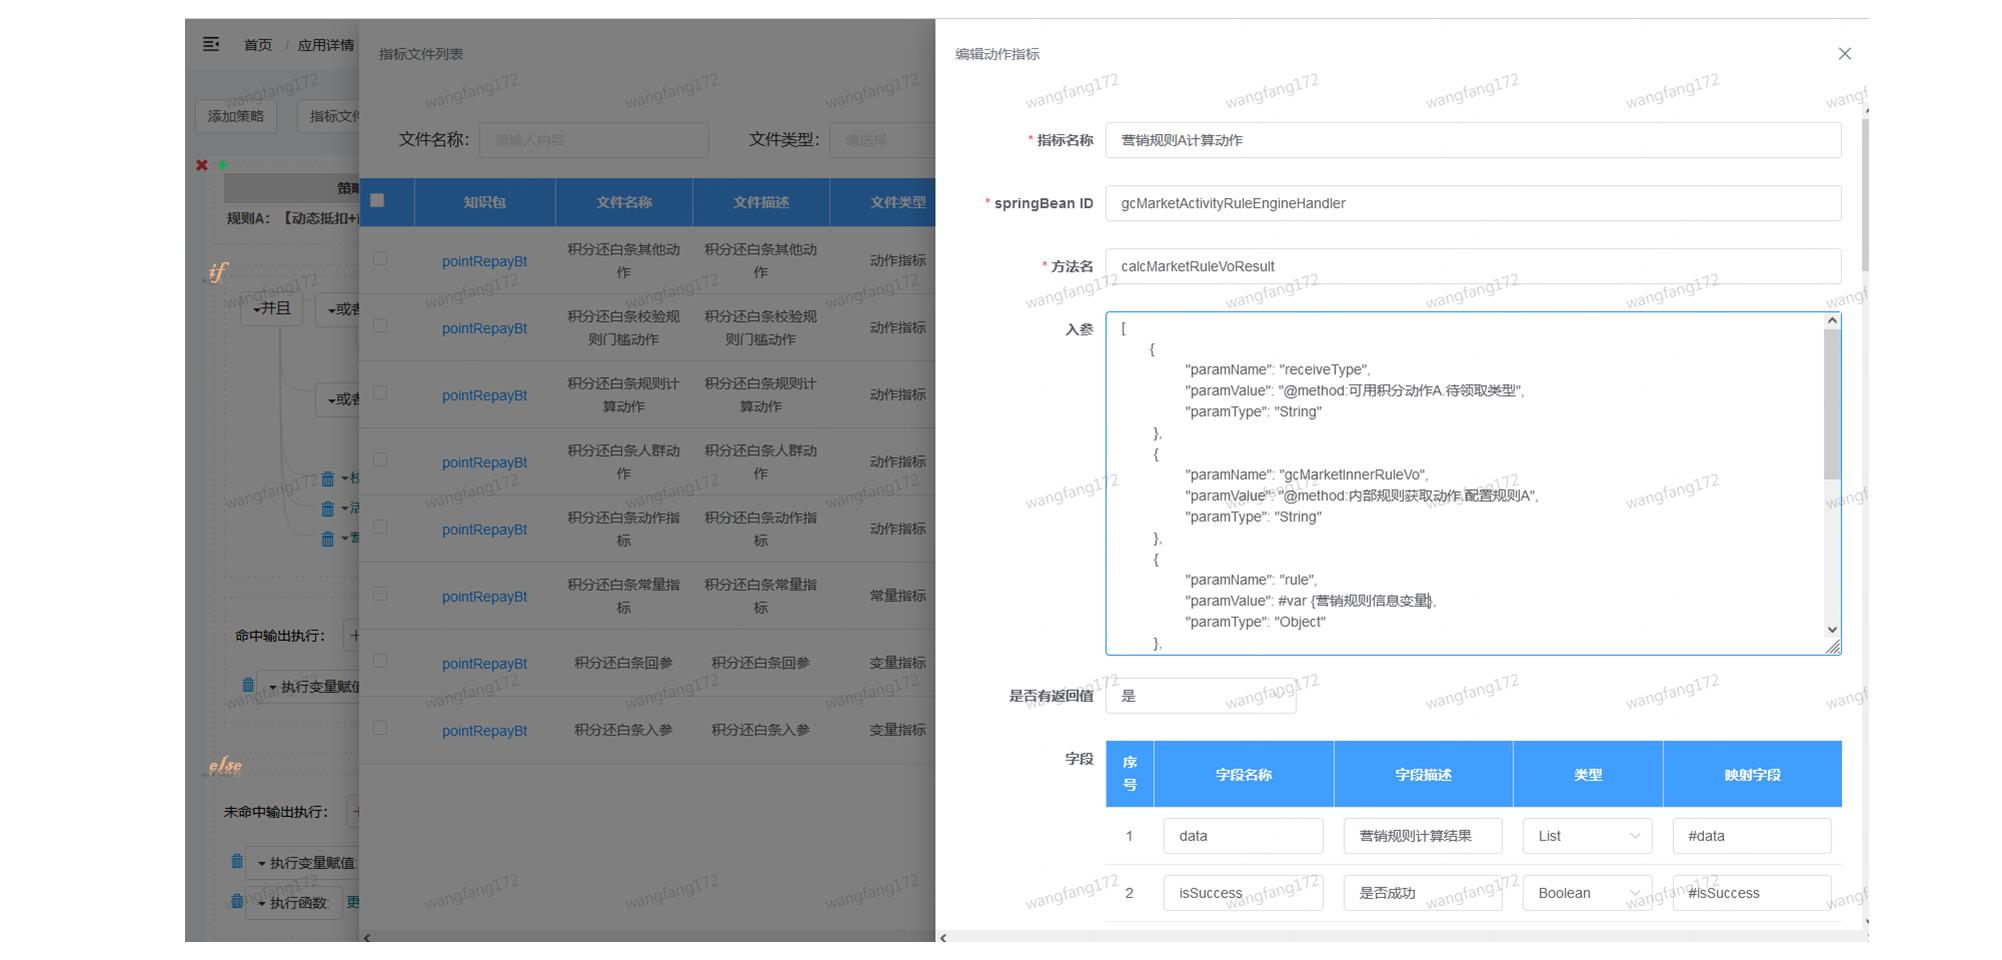Open pointRepayBt link in 积分还白条回参 row
This screenshot has width=2002, height=960.
pos(485,663)
